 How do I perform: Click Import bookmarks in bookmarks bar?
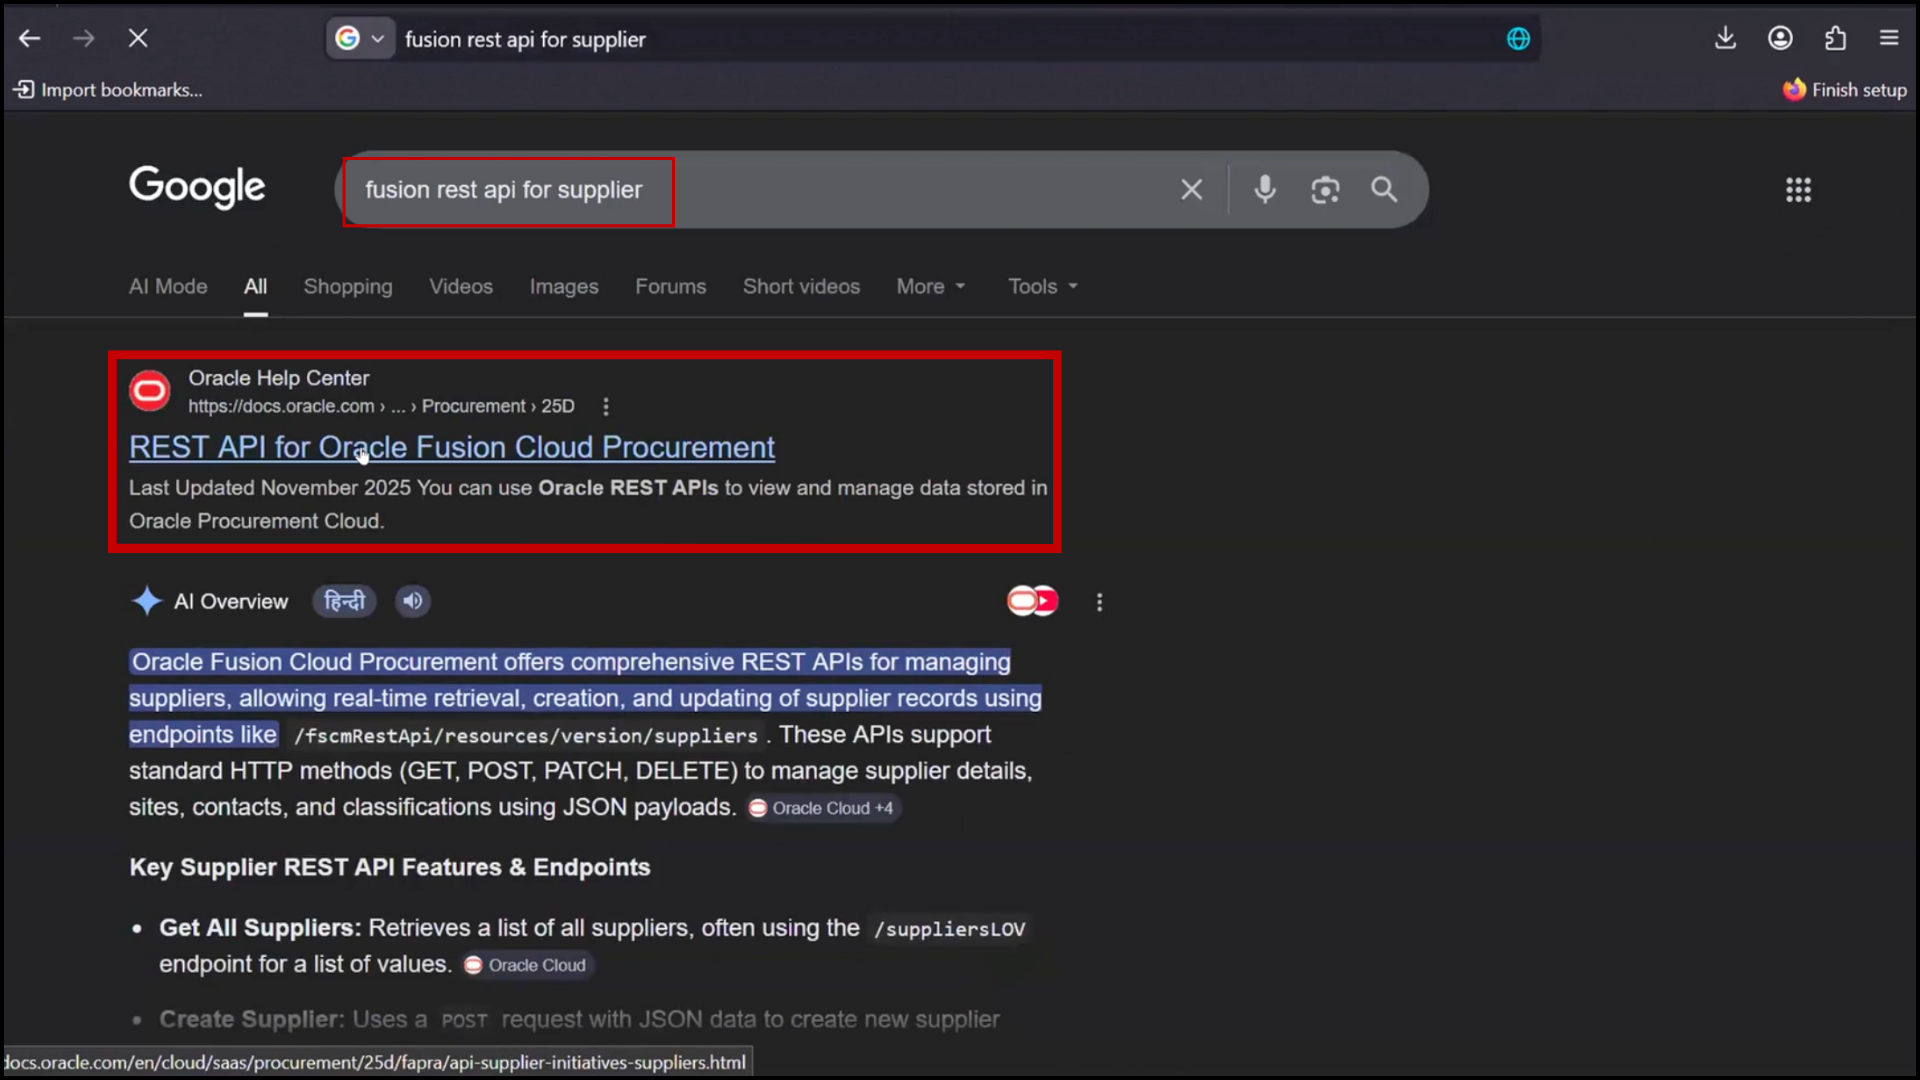tap(108, 90)
